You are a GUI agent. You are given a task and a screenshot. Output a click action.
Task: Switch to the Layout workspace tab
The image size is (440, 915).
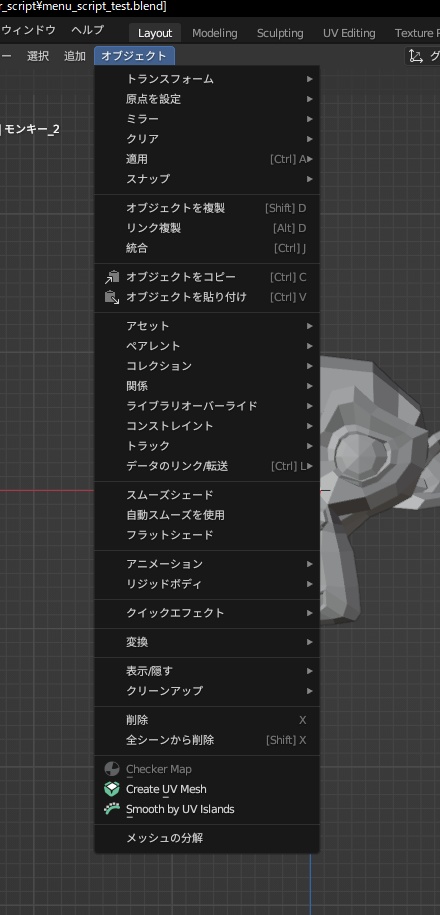tap(155, 33)
